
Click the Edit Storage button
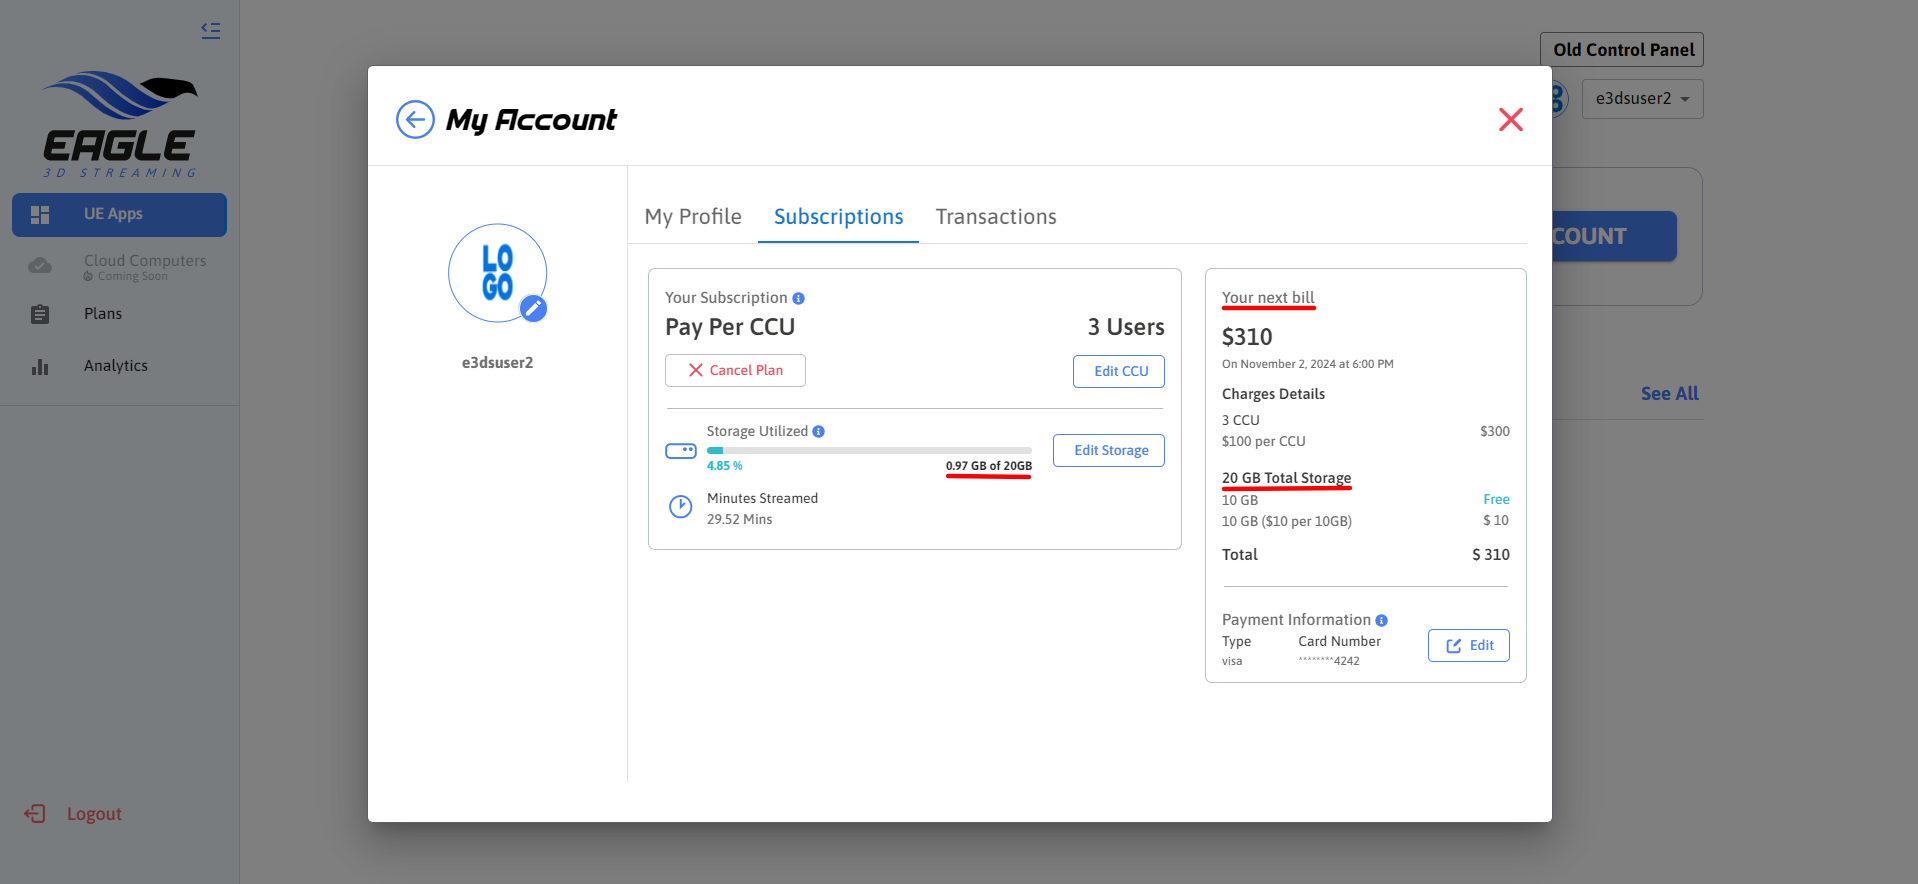pyautogui.click(x=1109, y=451)
